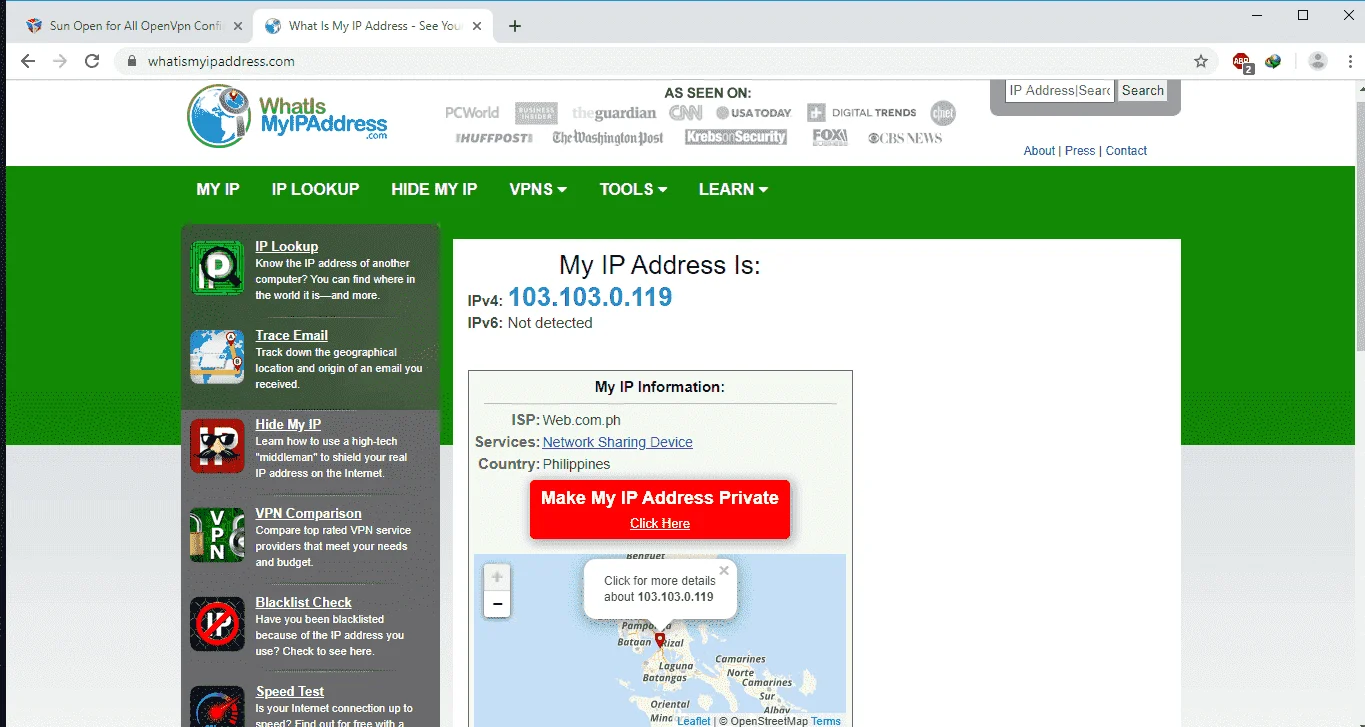The height and width of the screenshot is (727, 1365).
Task: Click the KrebsOnSecurity logo
Action: click(x=736, y=138)
